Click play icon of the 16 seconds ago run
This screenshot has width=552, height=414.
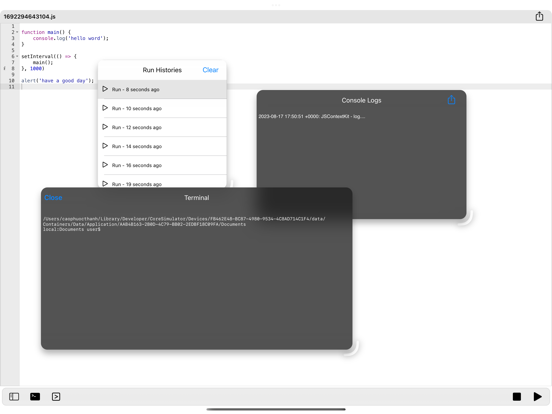pyautogui.click(x=105, y=165)
